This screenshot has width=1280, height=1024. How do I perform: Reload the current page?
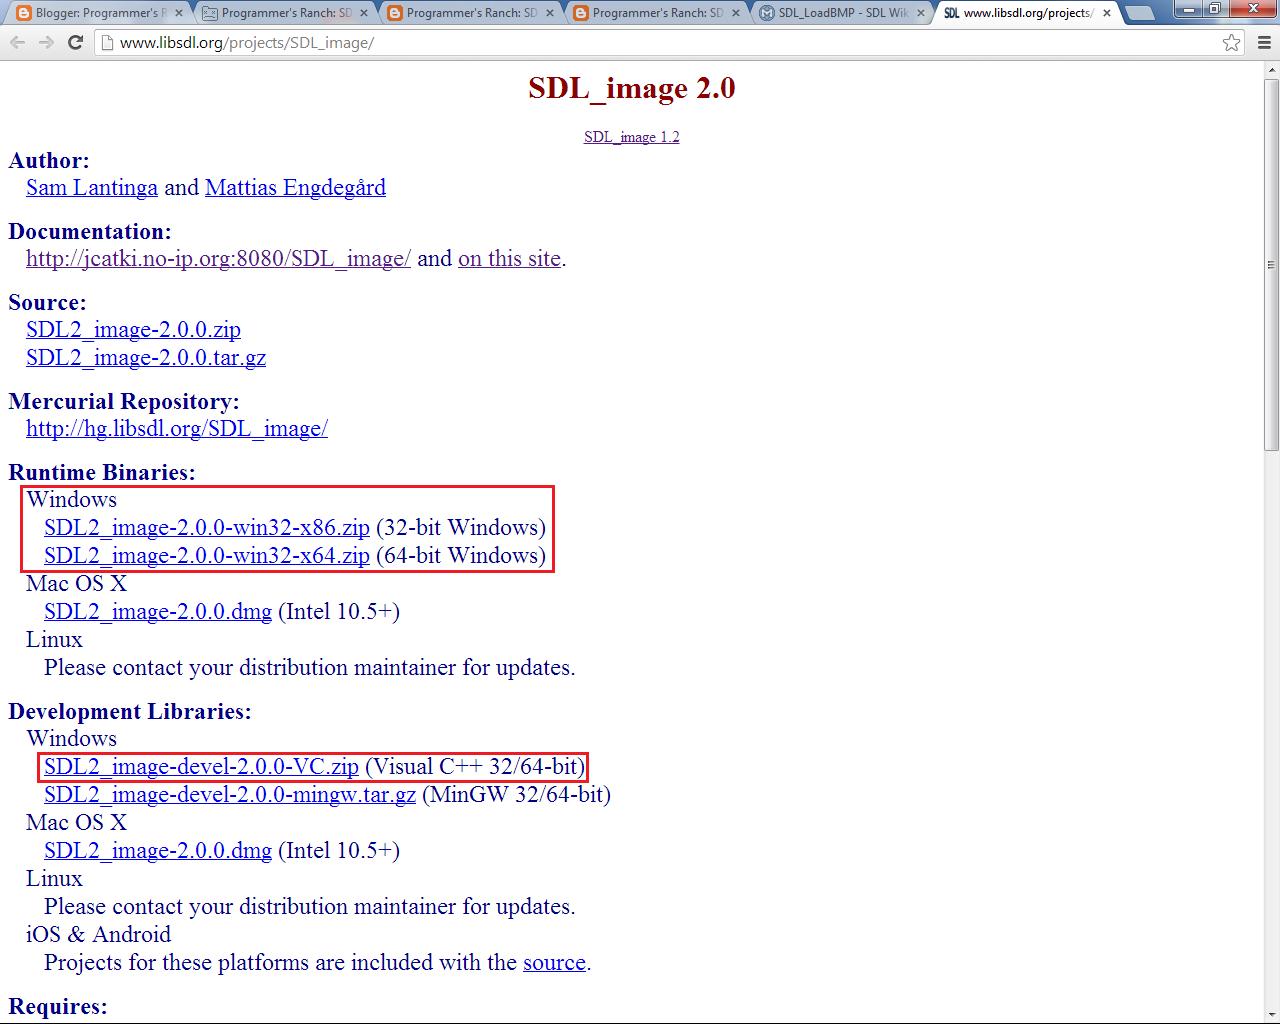click(77, 42)
